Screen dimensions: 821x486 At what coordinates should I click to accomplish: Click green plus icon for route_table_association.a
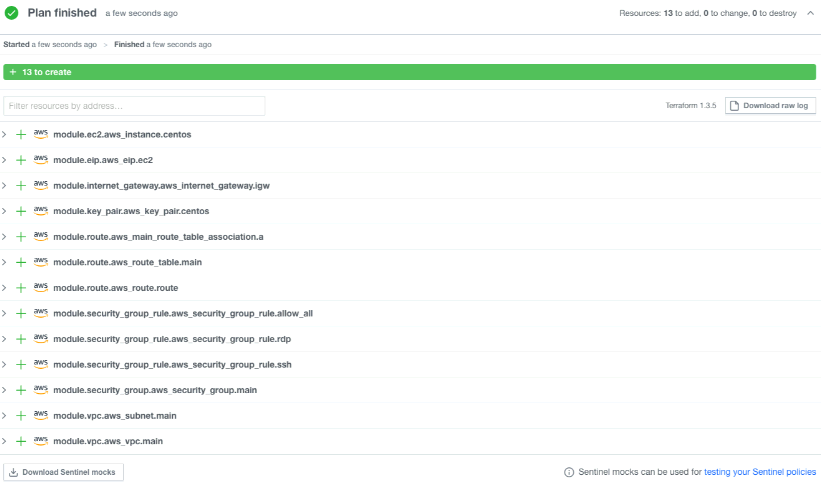[x=21, y=237]
